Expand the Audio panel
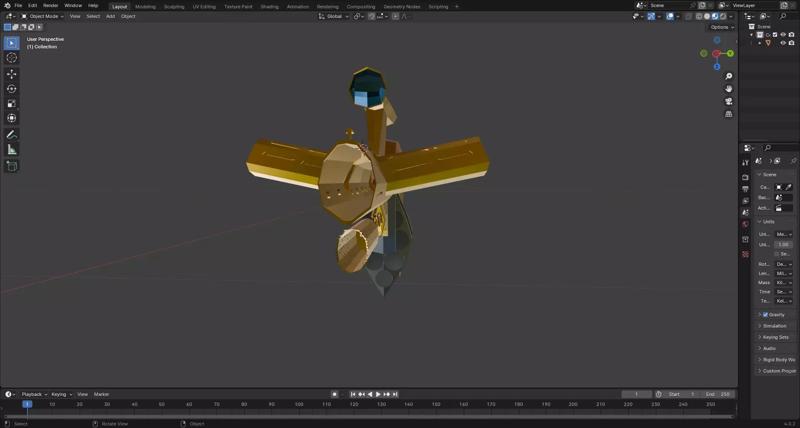Viewport: 800px width, 428px height. [769, 348]
